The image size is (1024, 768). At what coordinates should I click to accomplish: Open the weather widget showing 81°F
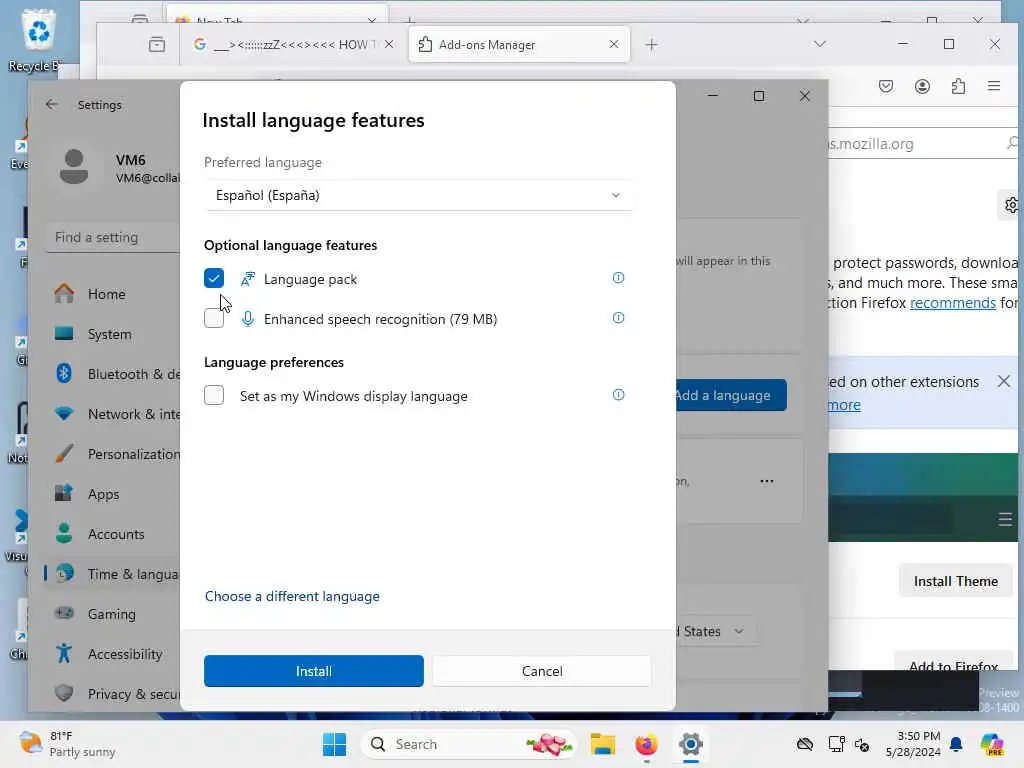(67, 744)
